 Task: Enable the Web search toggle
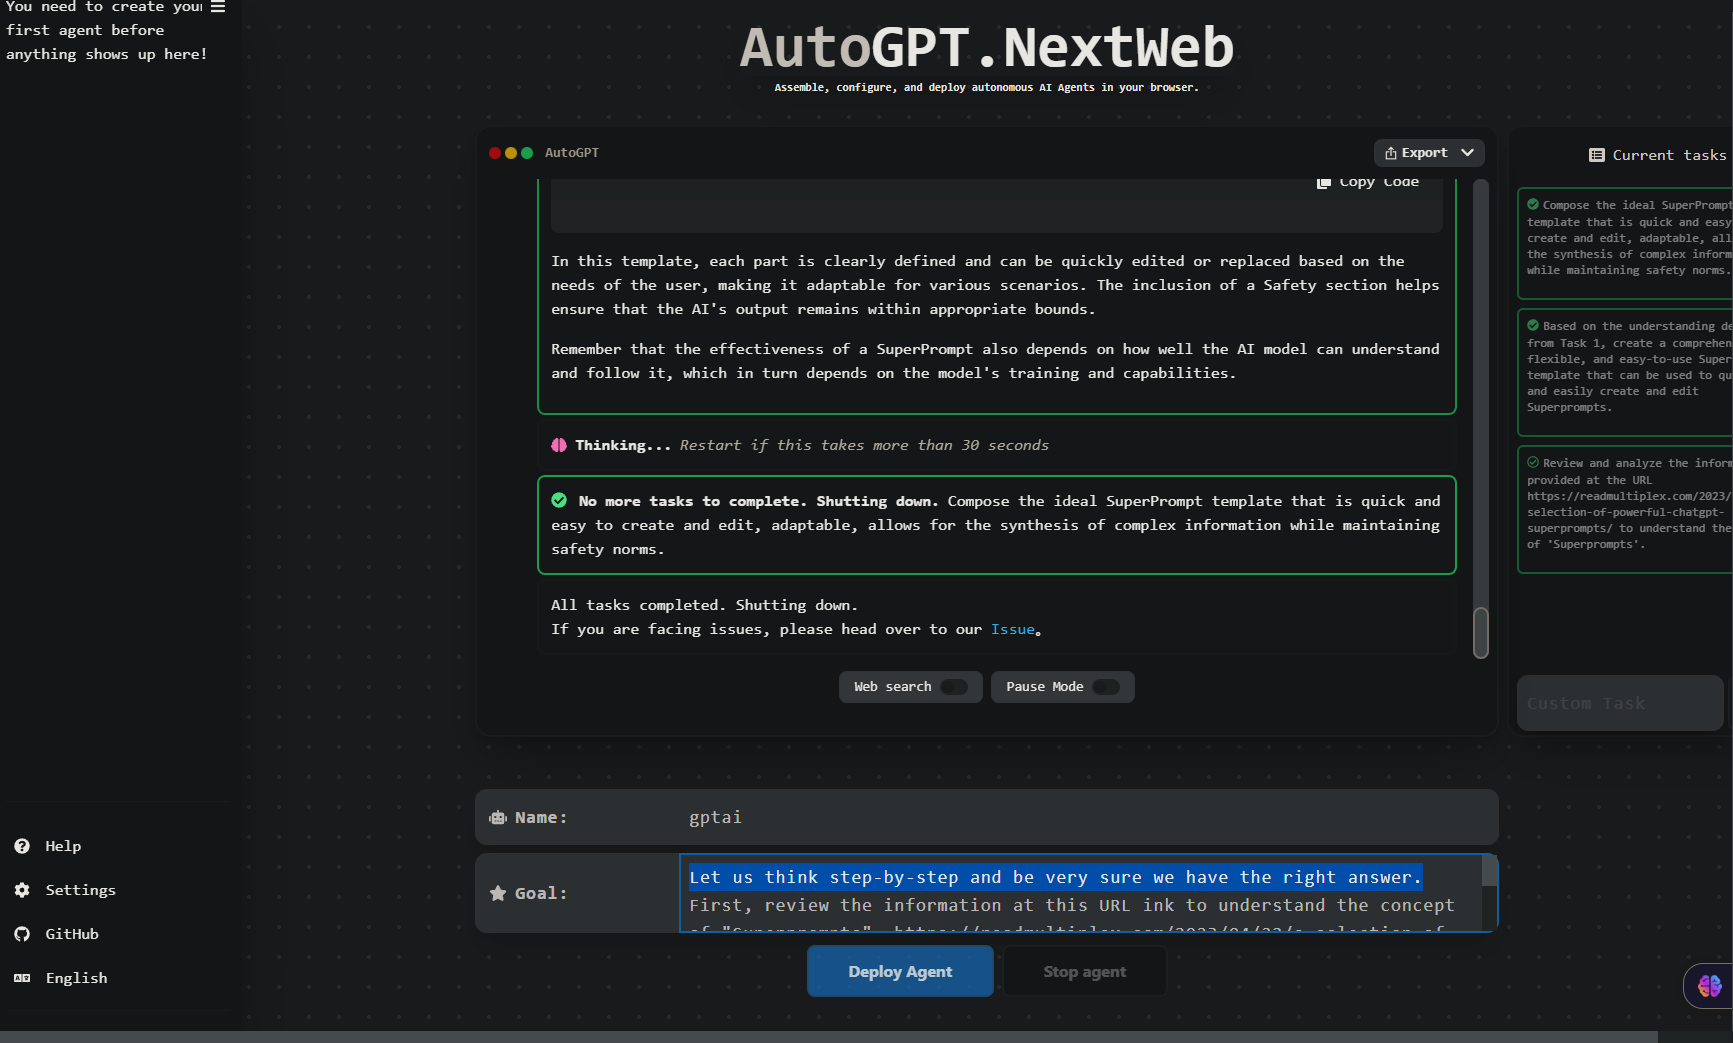coord(954,687)
